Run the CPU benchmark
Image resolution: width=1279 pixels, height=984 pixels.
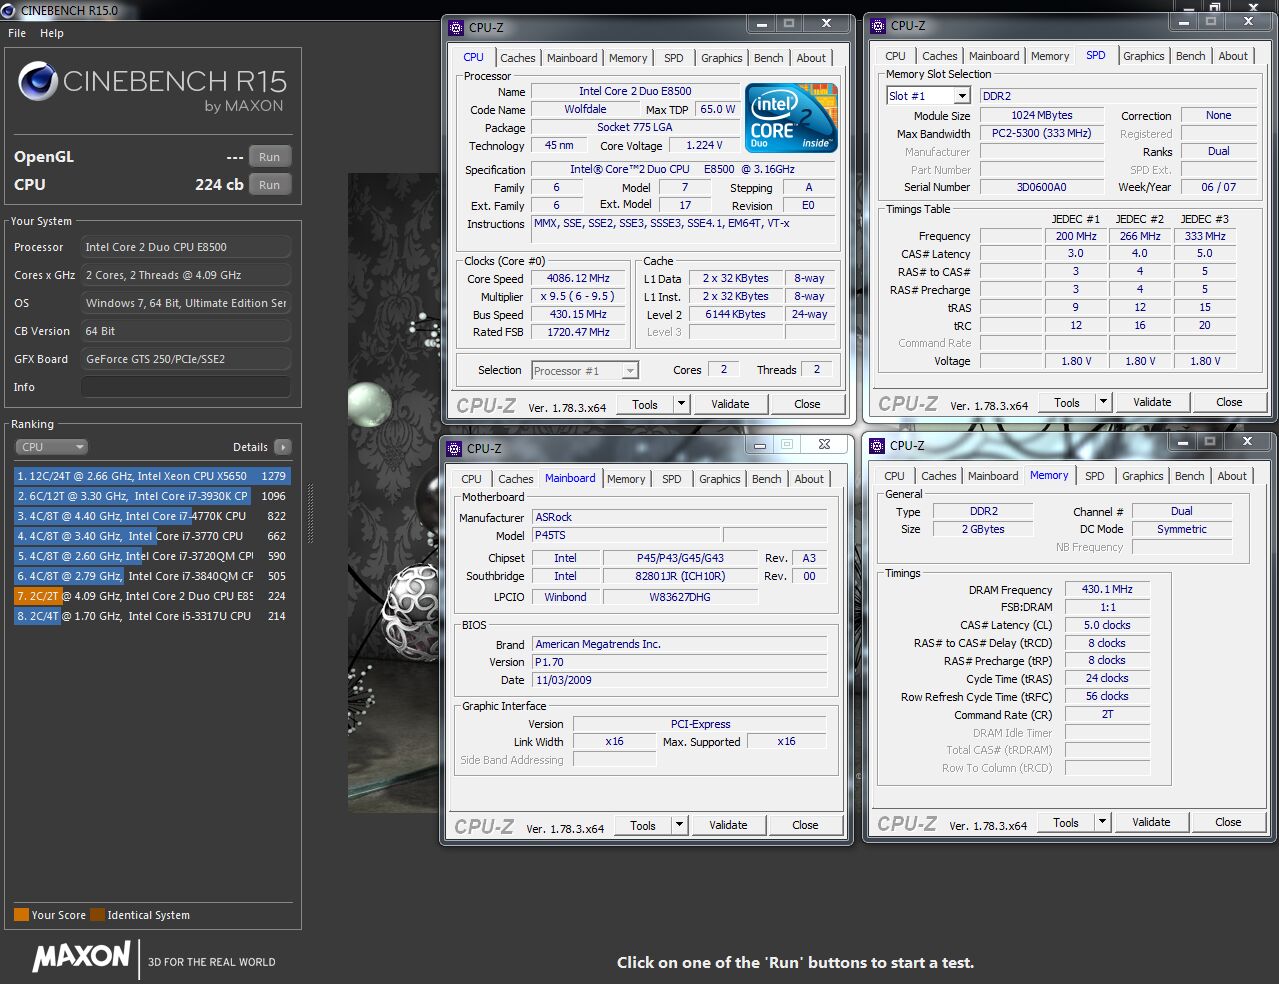(270, 185)
